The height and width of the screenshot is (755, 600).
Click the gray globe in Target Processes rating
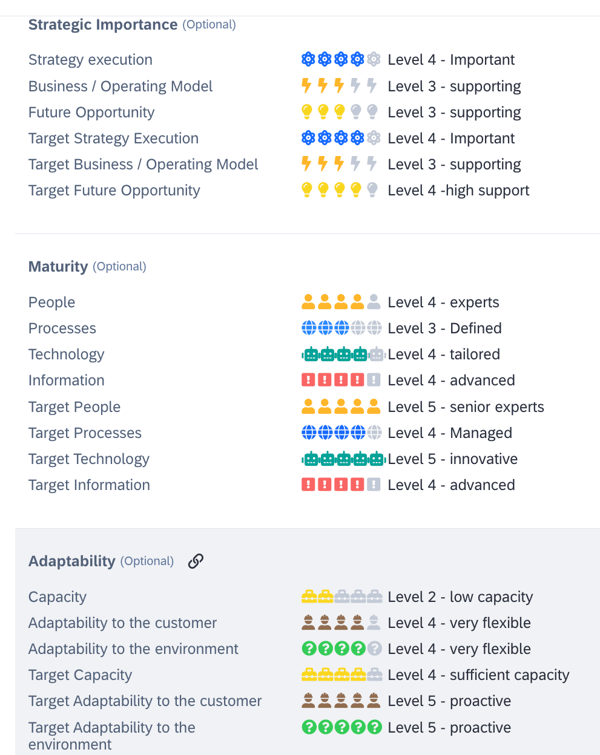pos(374,433)
